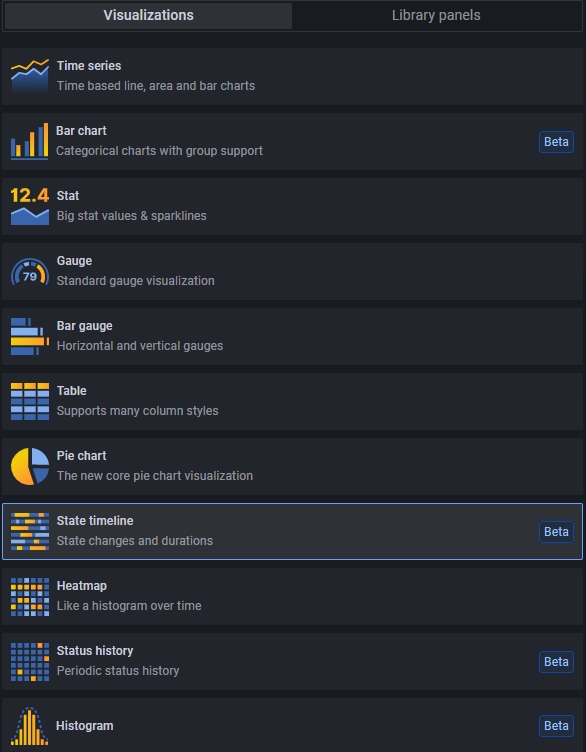The height and width of the screenshot is (752, 586).
Task: Pick the Status history icon
Action: click(30, 662)
